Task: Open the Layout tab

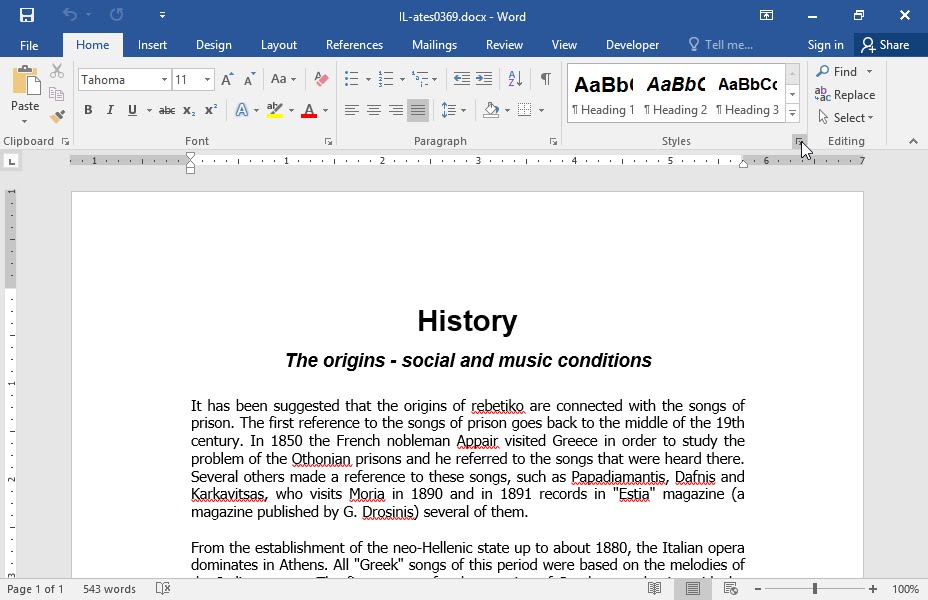Action: [279, 45]
